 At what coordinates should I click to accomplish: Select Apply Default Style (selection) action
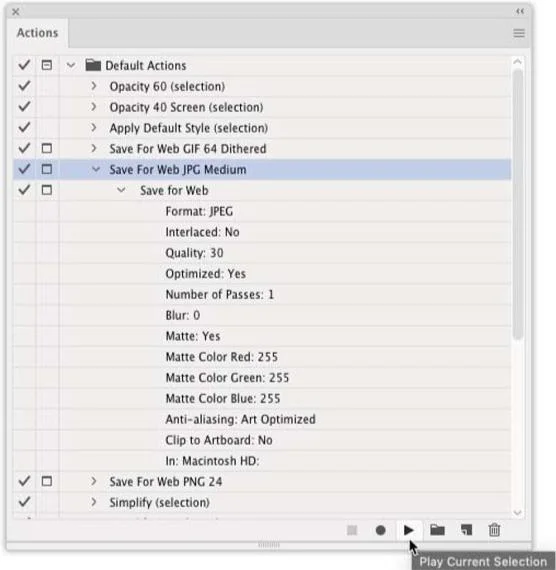189,128
